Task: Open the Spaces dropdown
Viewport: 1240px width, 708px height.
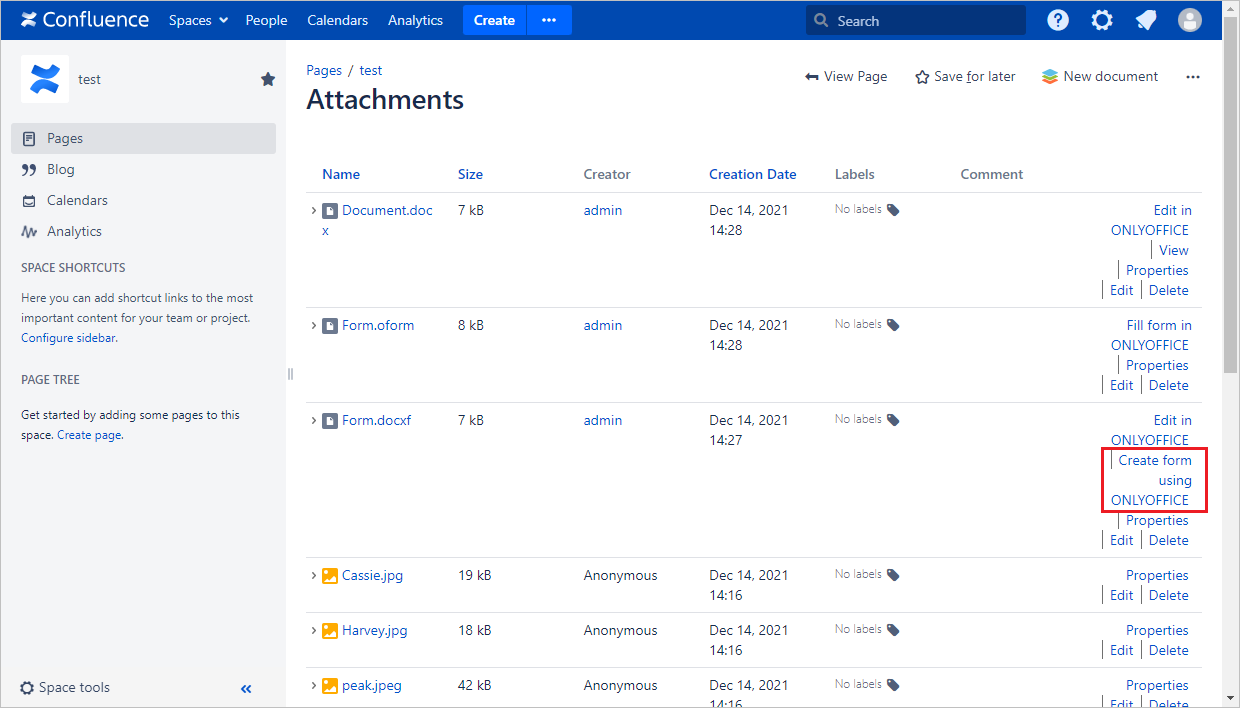Action: [197, 19]
